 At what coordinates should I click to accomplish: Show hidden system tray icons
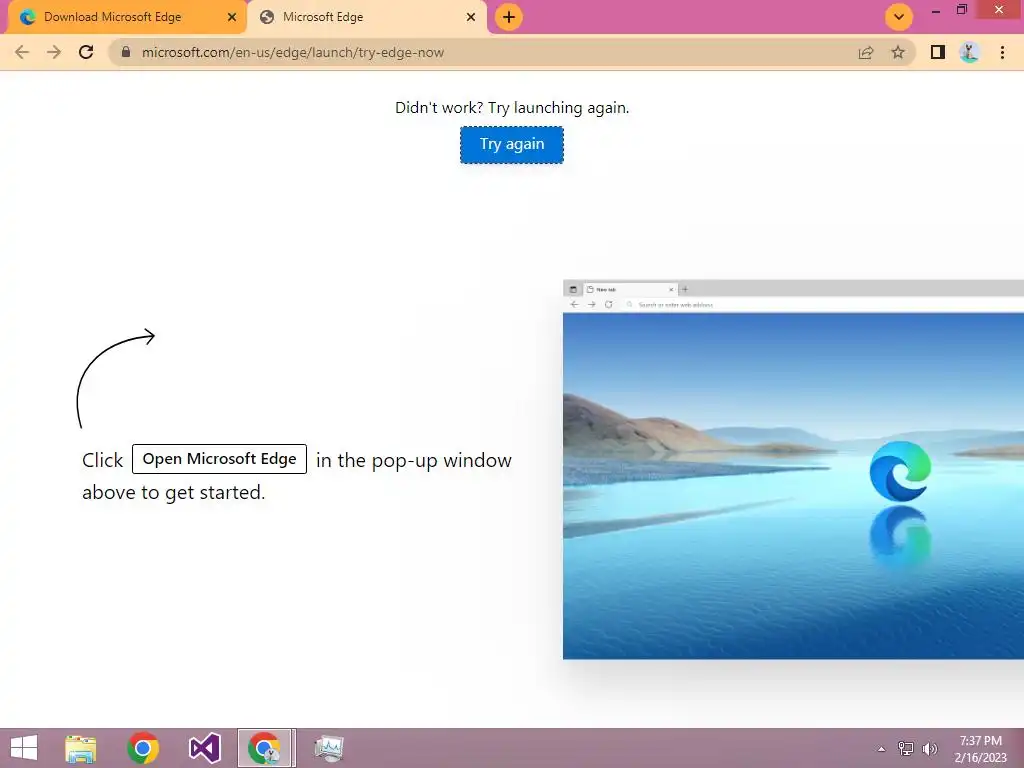click(882, 749)
